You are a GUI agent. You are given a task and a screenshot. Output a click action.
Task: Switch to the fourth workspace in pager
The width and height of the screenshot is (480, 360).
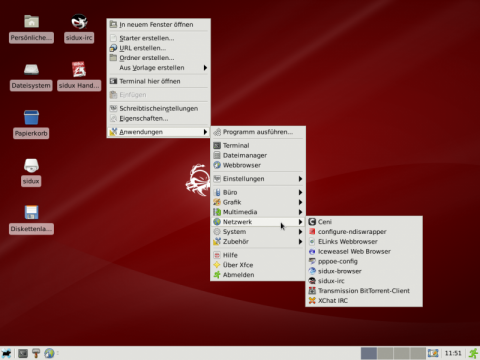point(418,353)
